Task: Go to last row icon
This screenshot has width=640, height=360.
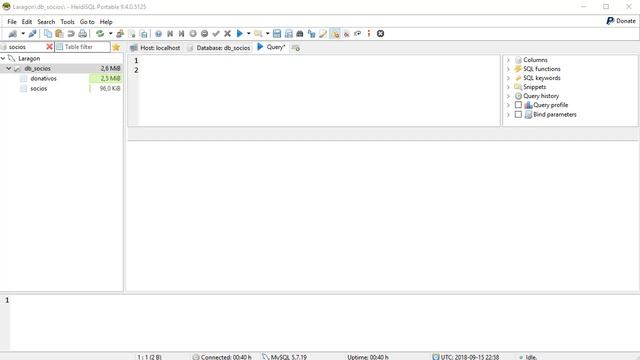Action: click(x=182, y=34)
